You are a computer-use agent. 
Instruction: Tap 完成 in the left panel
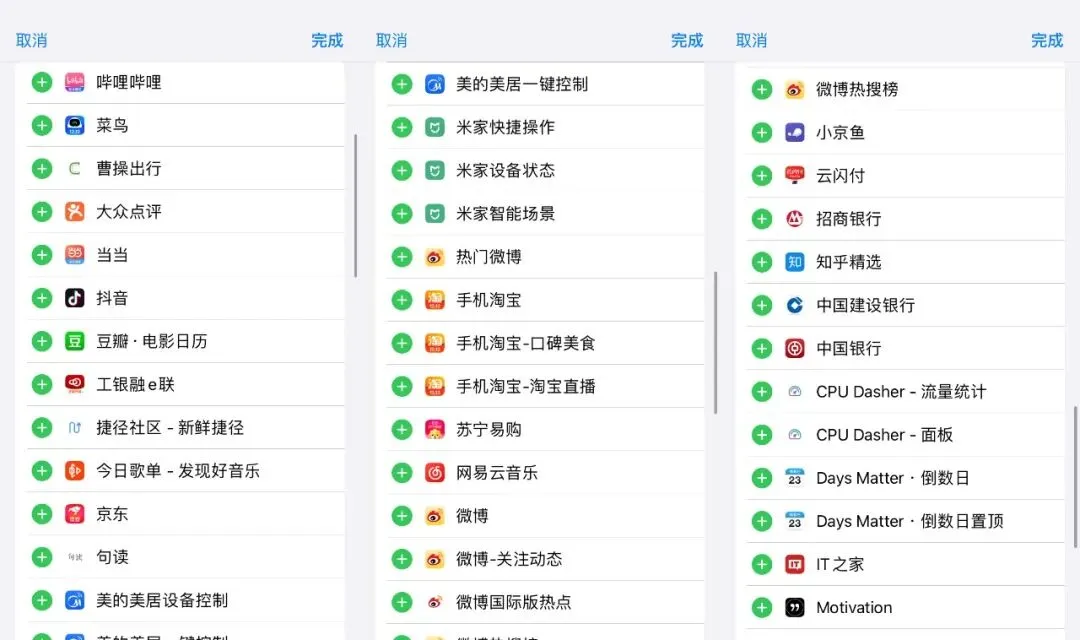pyautogui.click(x=327, y=41)
